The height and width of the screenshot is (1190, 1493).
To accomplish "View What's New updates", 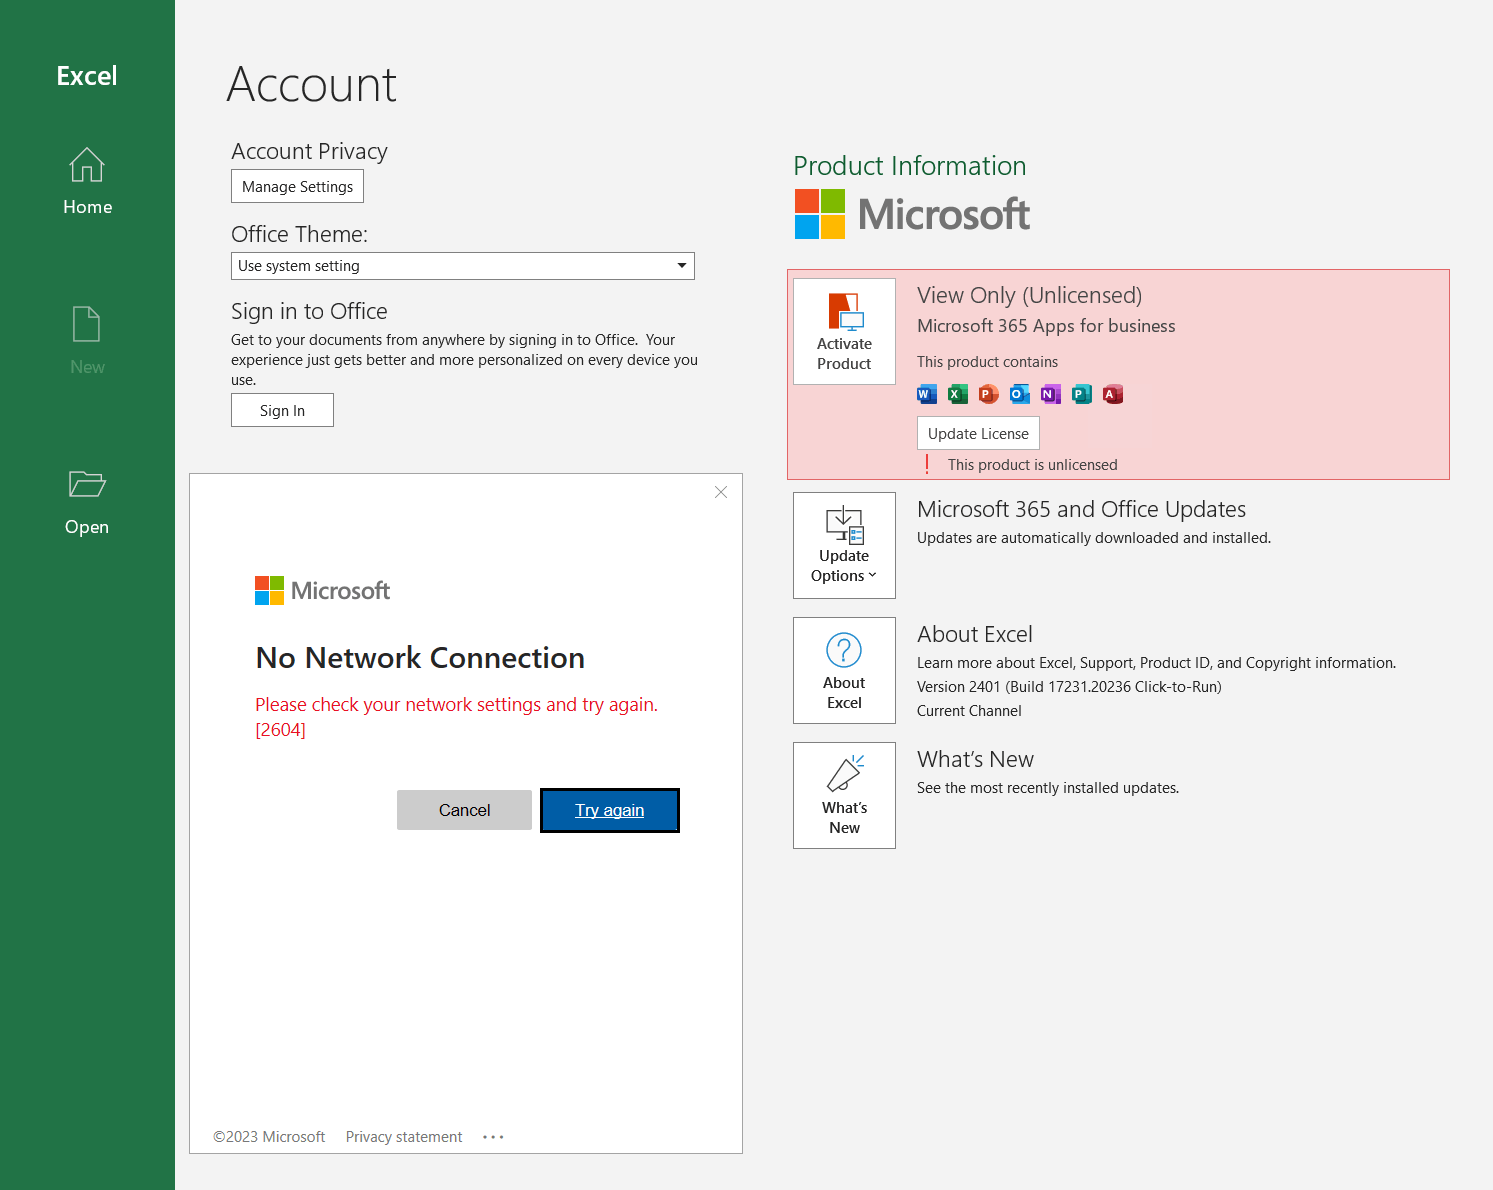I will click(x=844, y=795).
